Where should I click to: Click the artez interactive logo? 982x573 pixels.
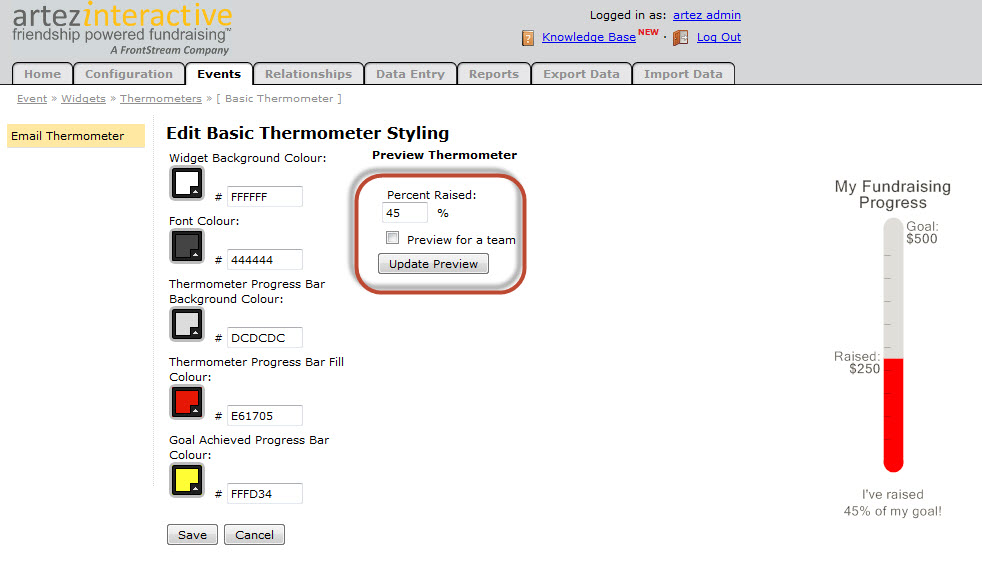(x=122, y=28)
